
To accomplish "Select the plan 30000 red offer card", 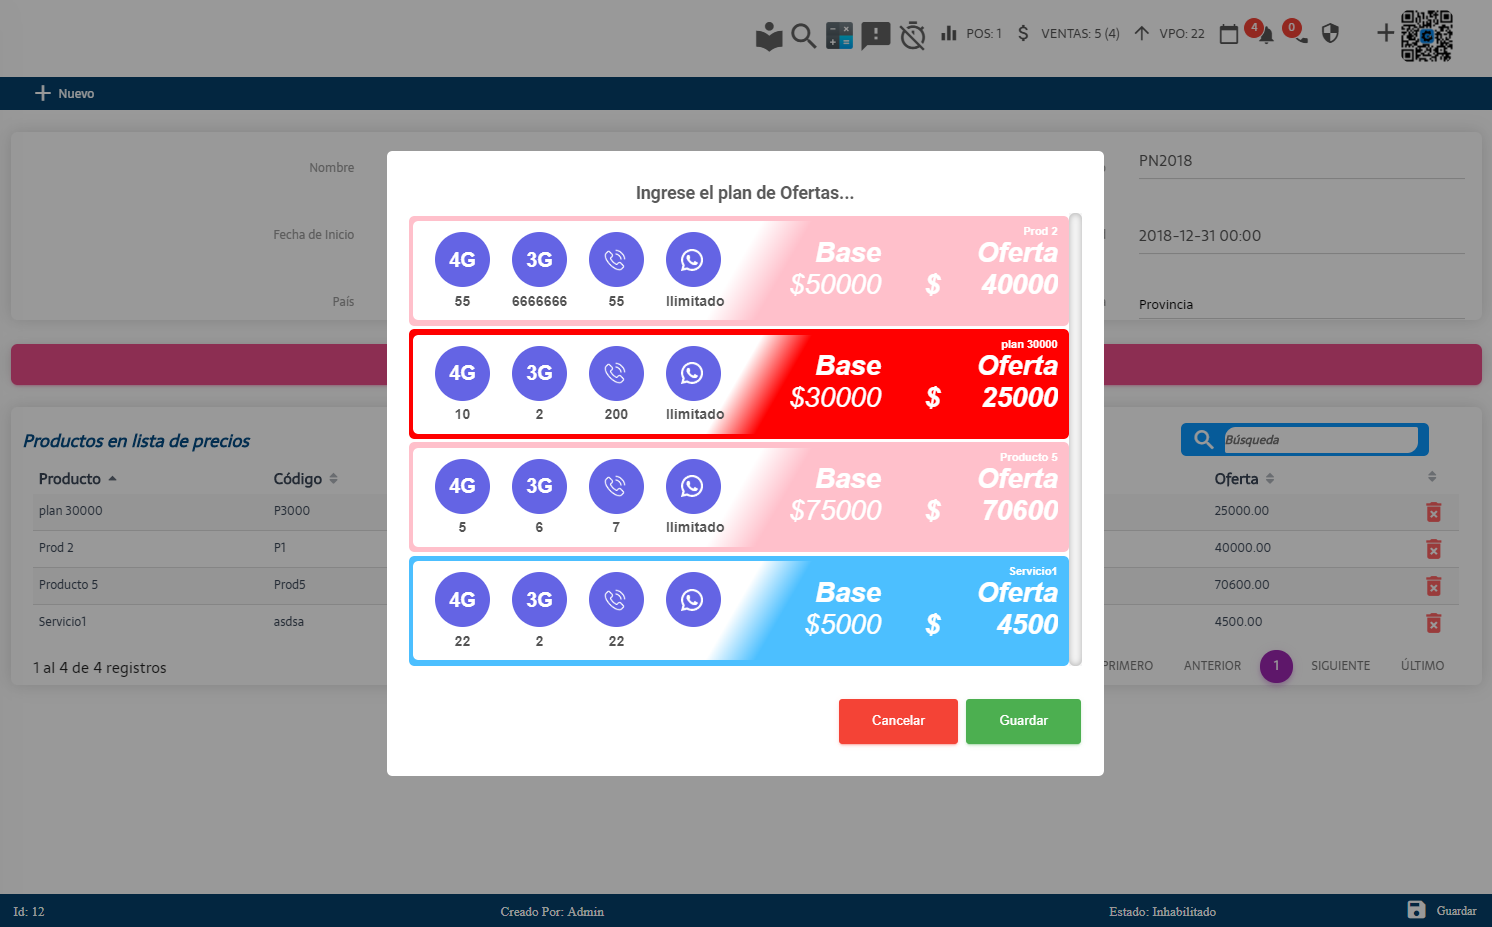I will 739,383.
